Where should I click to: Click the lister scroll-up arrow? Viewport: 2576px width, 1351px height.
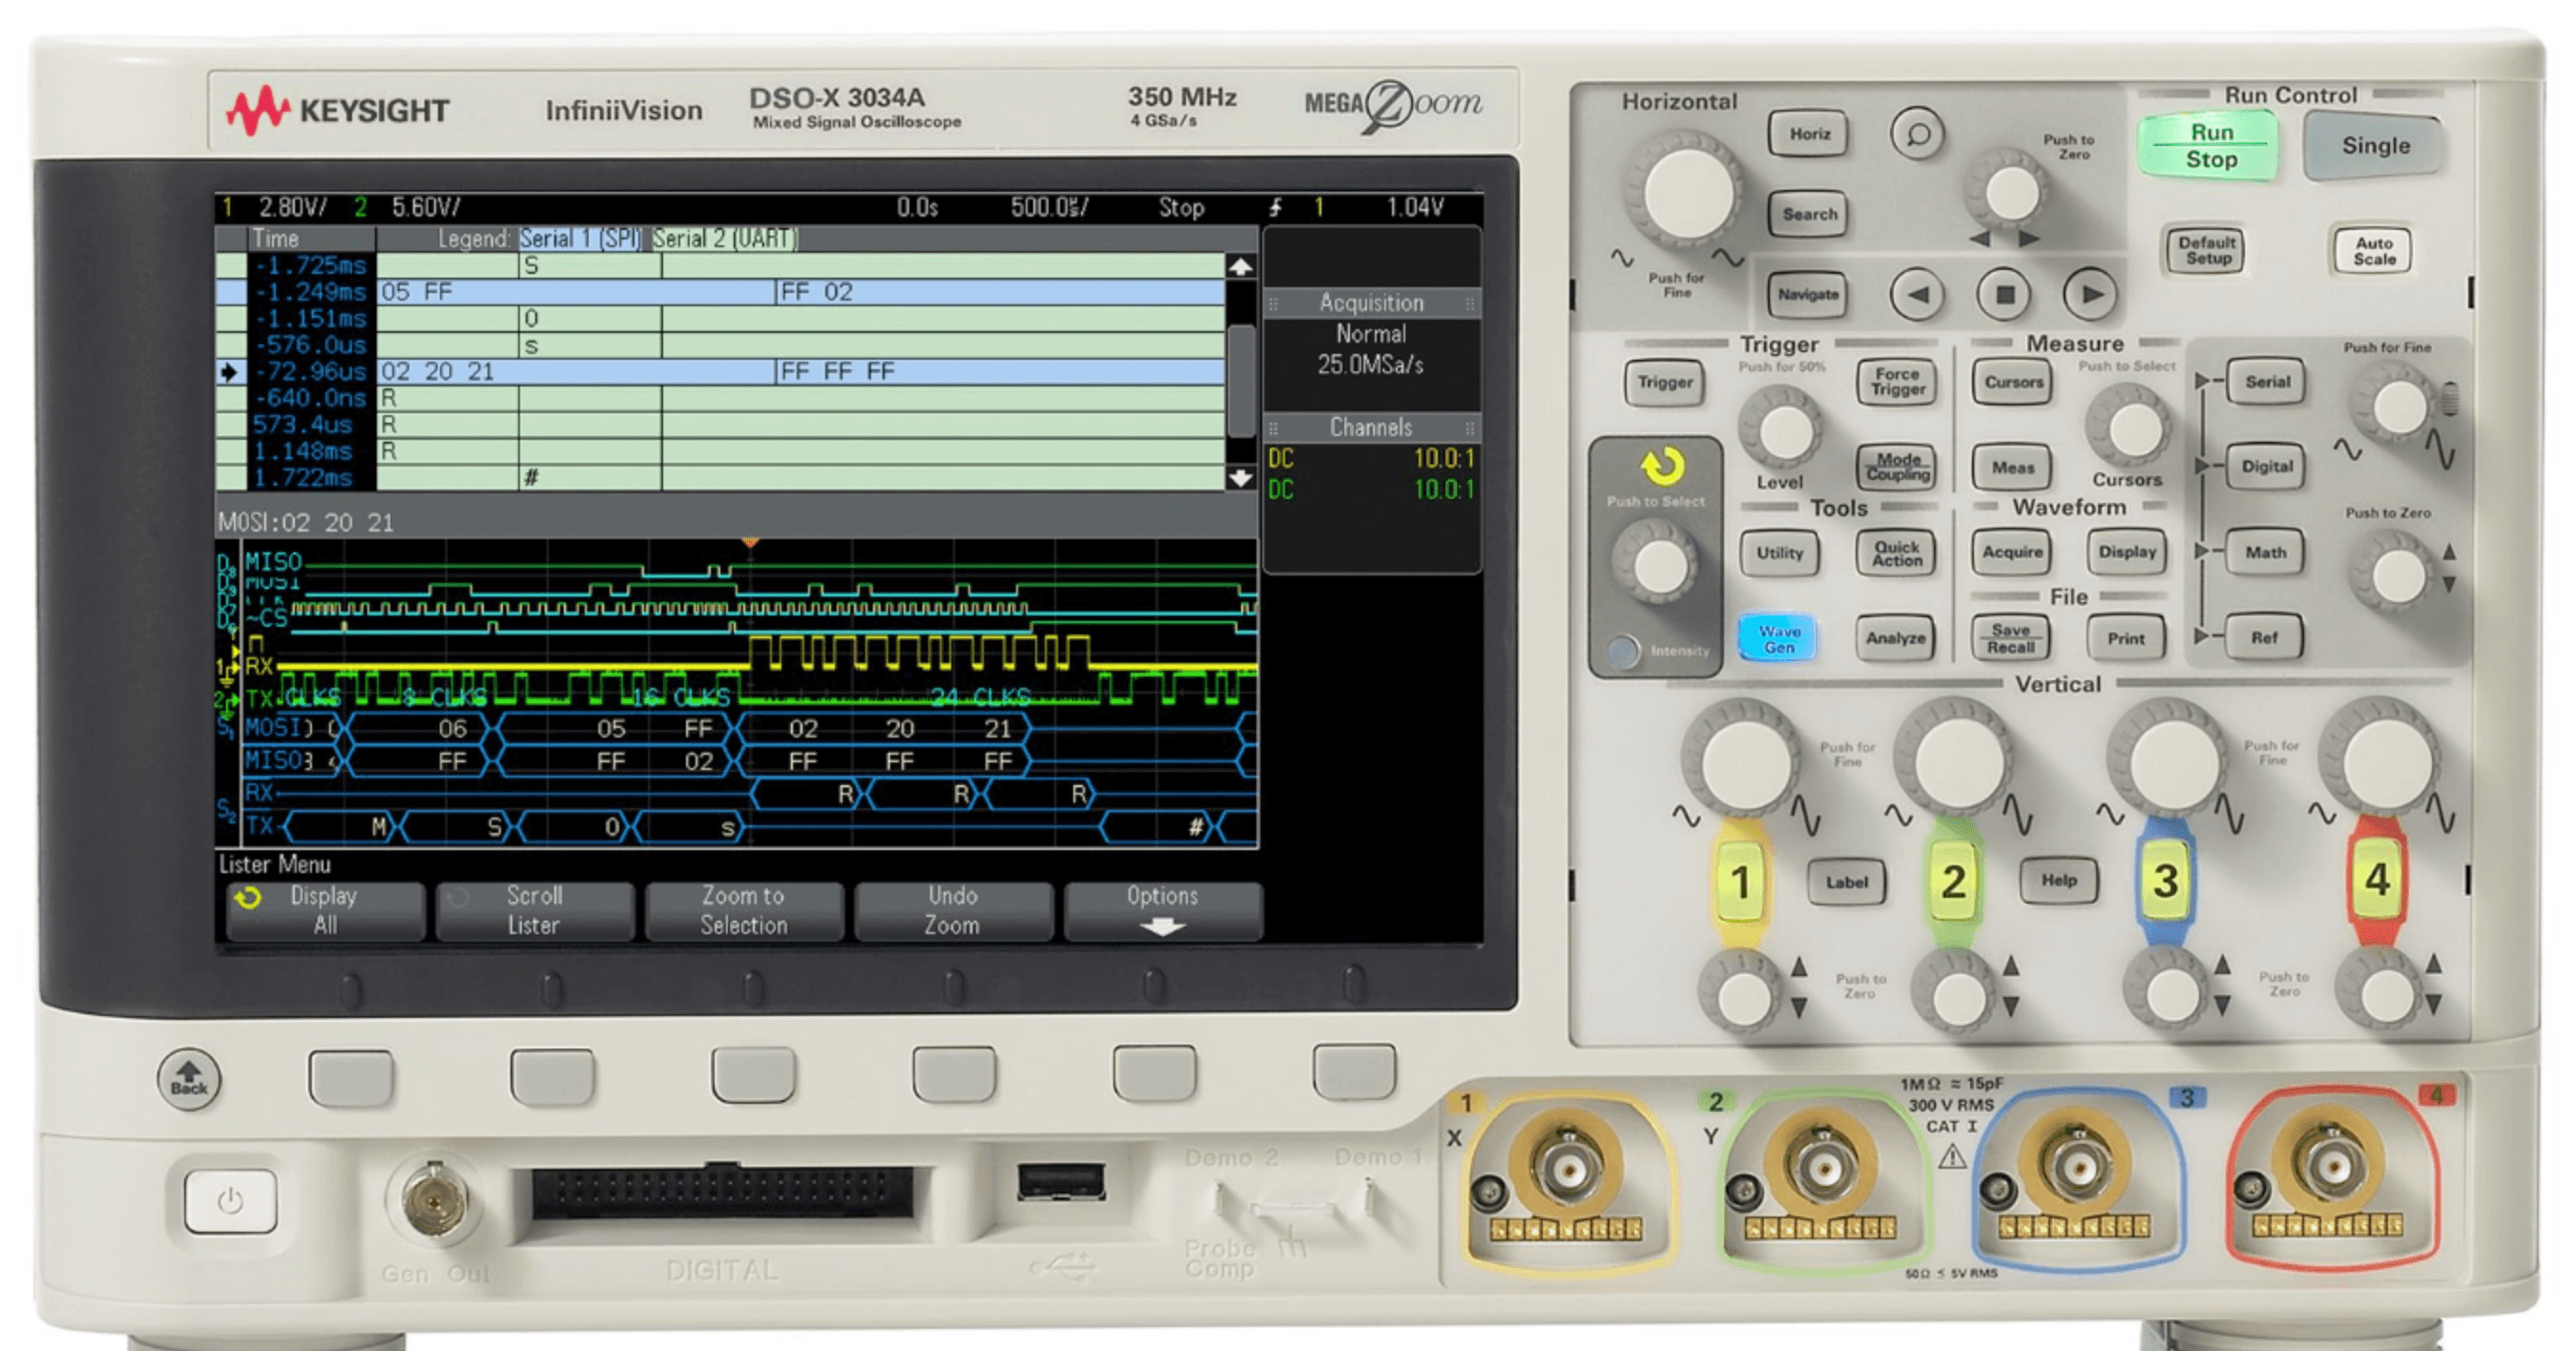pos(1240,265)
